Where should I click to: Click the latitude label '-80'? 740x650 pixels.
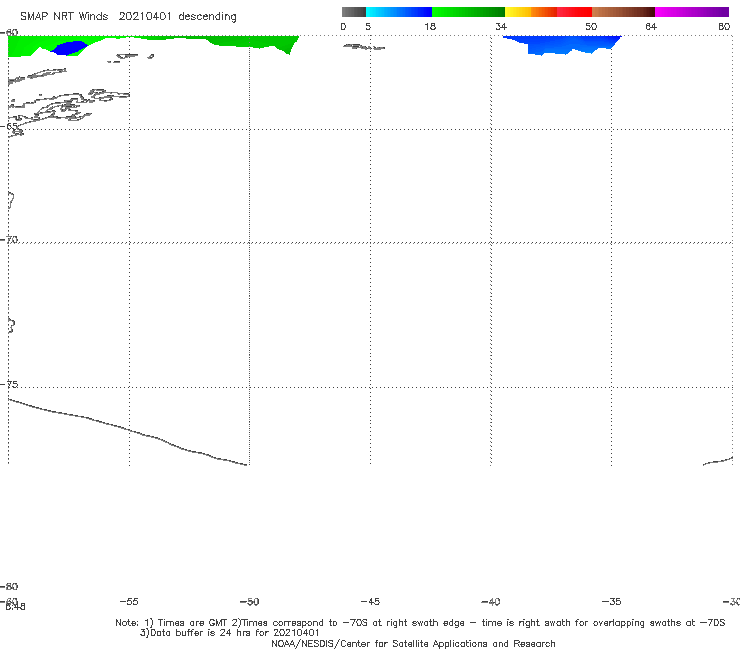click(9, 587)
